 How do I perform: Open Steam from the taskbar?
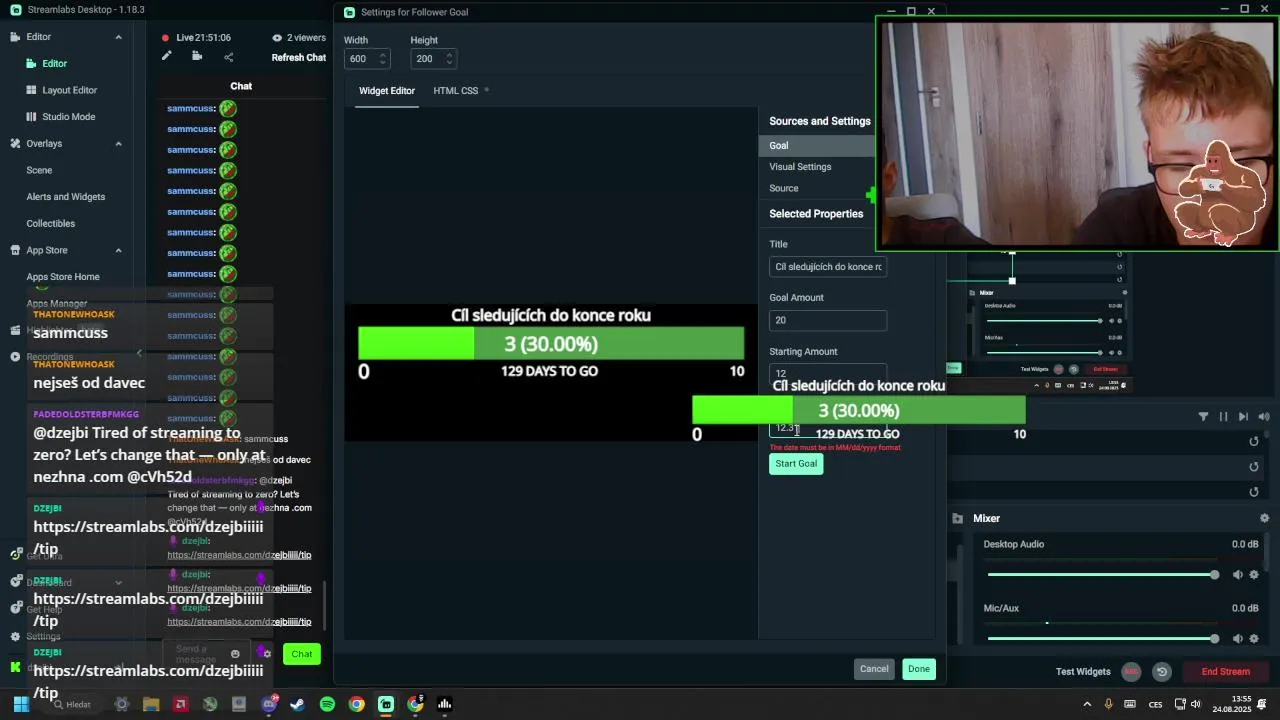[297, 704]
